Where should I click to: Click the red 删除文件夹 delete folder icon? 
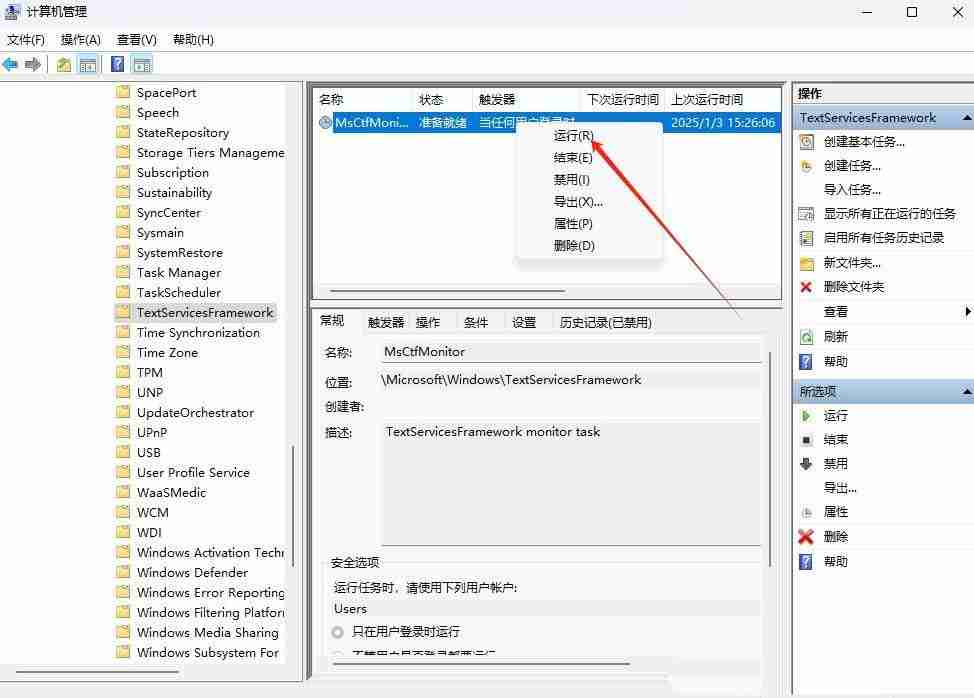pos(807,287)
